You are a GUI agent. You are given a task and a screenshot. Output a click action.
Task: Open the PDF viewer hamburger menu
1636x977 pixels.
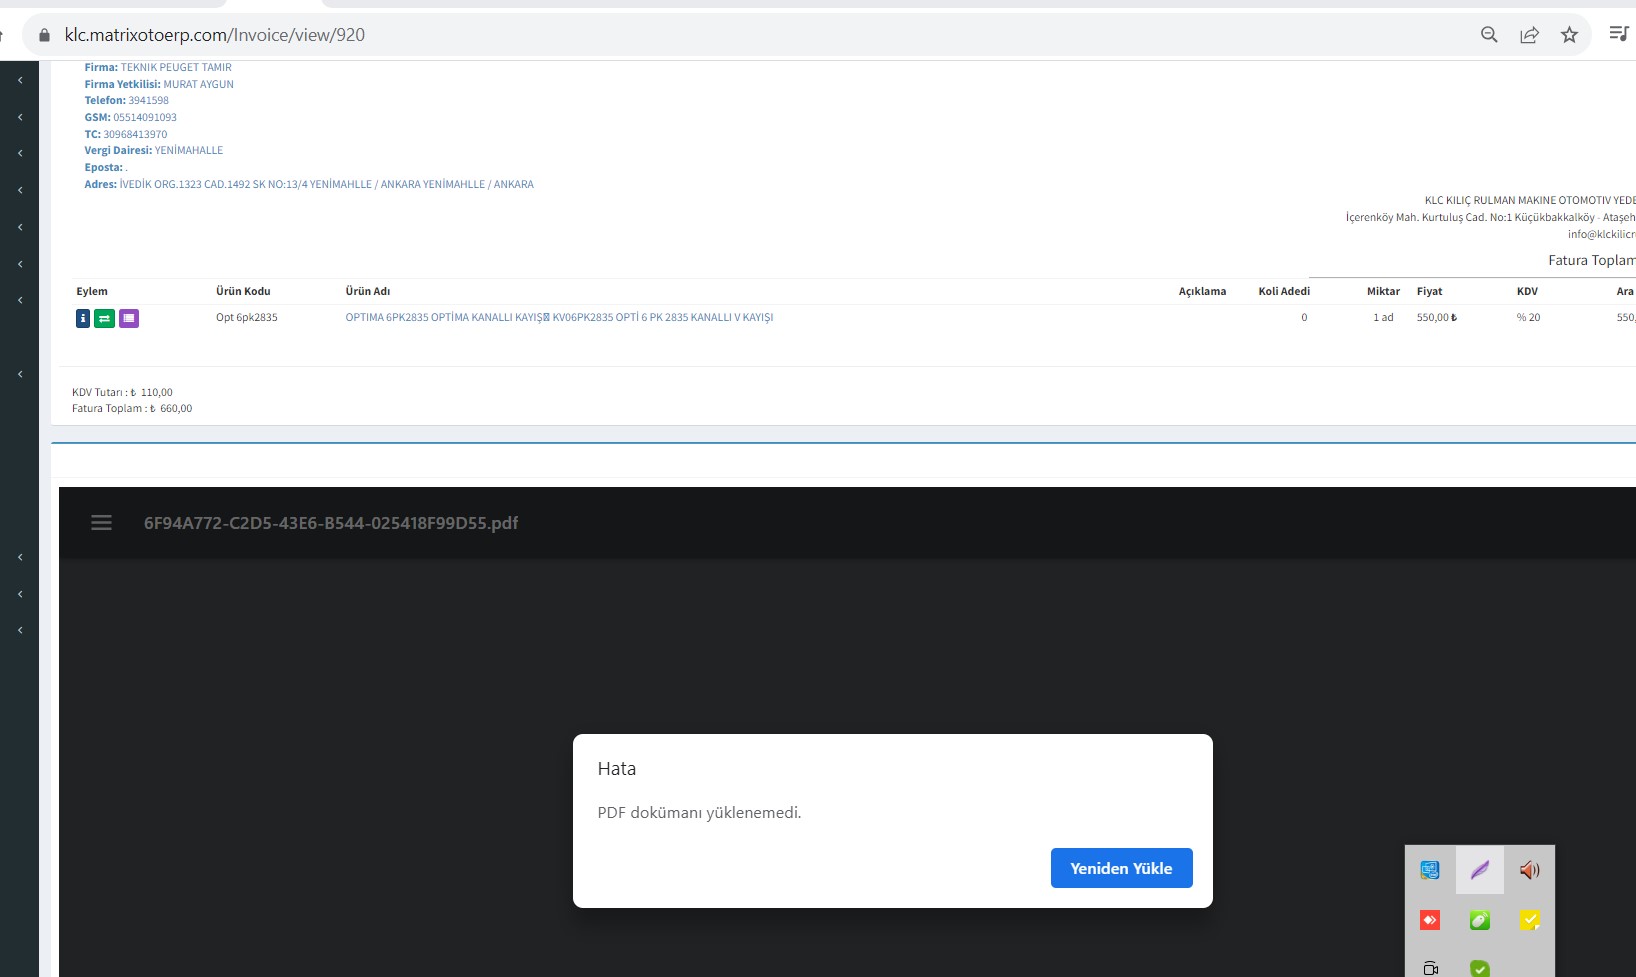coord(101,523)
